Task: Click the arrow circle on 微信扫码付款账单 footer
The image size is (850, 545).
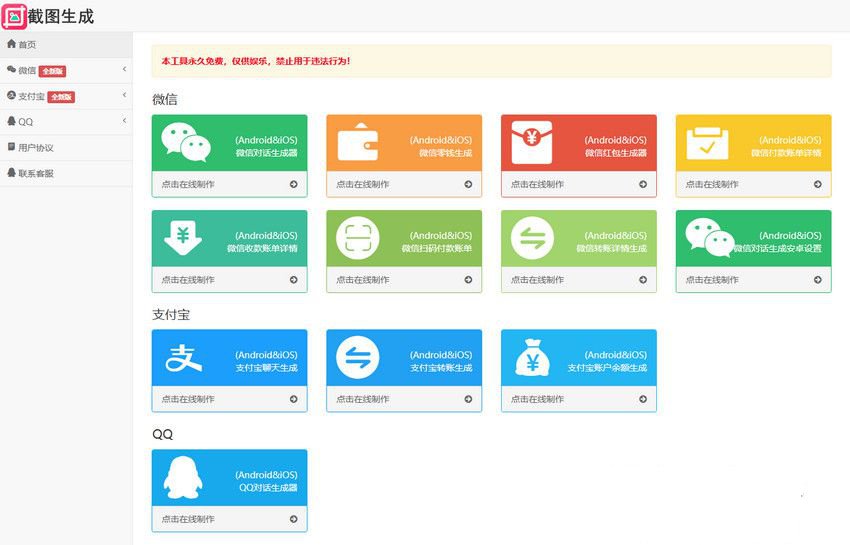Action: pos(468,280)
